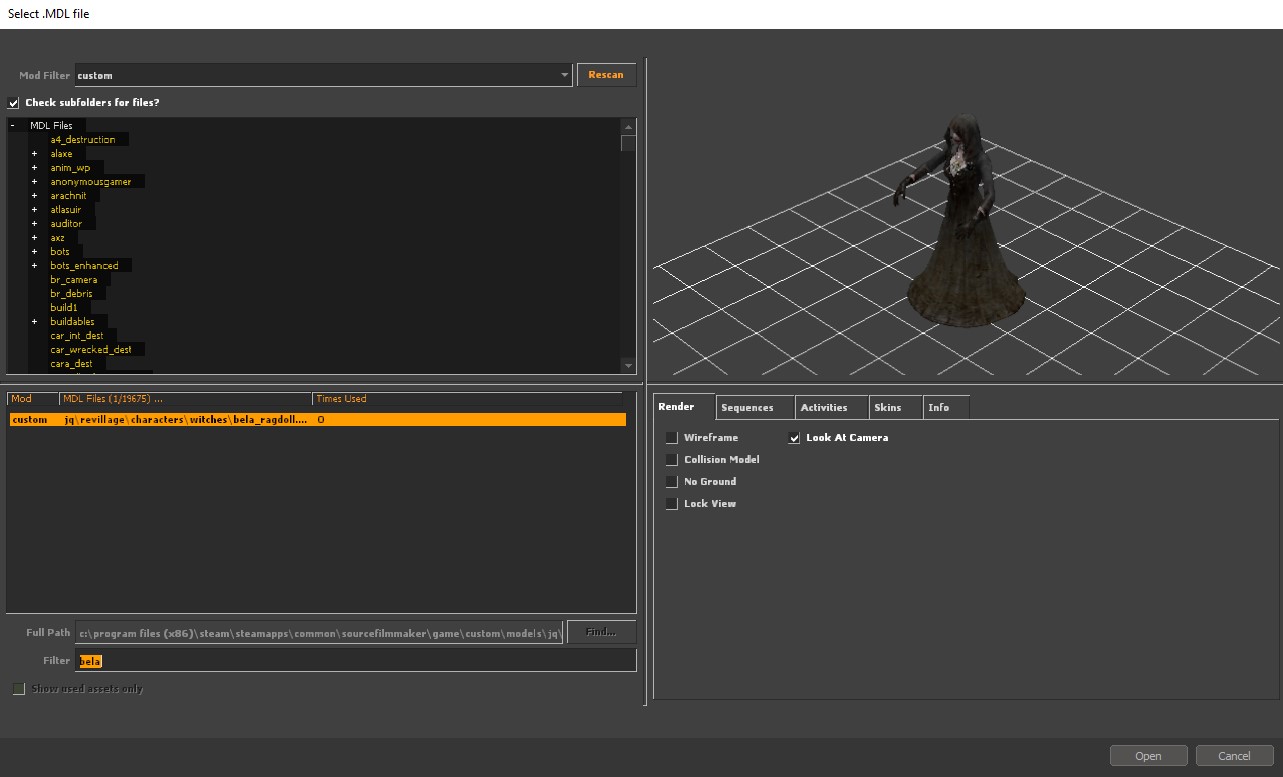Click the Rescan button
The height and width of the screenshot is (777, 1283).
[605, 75]
